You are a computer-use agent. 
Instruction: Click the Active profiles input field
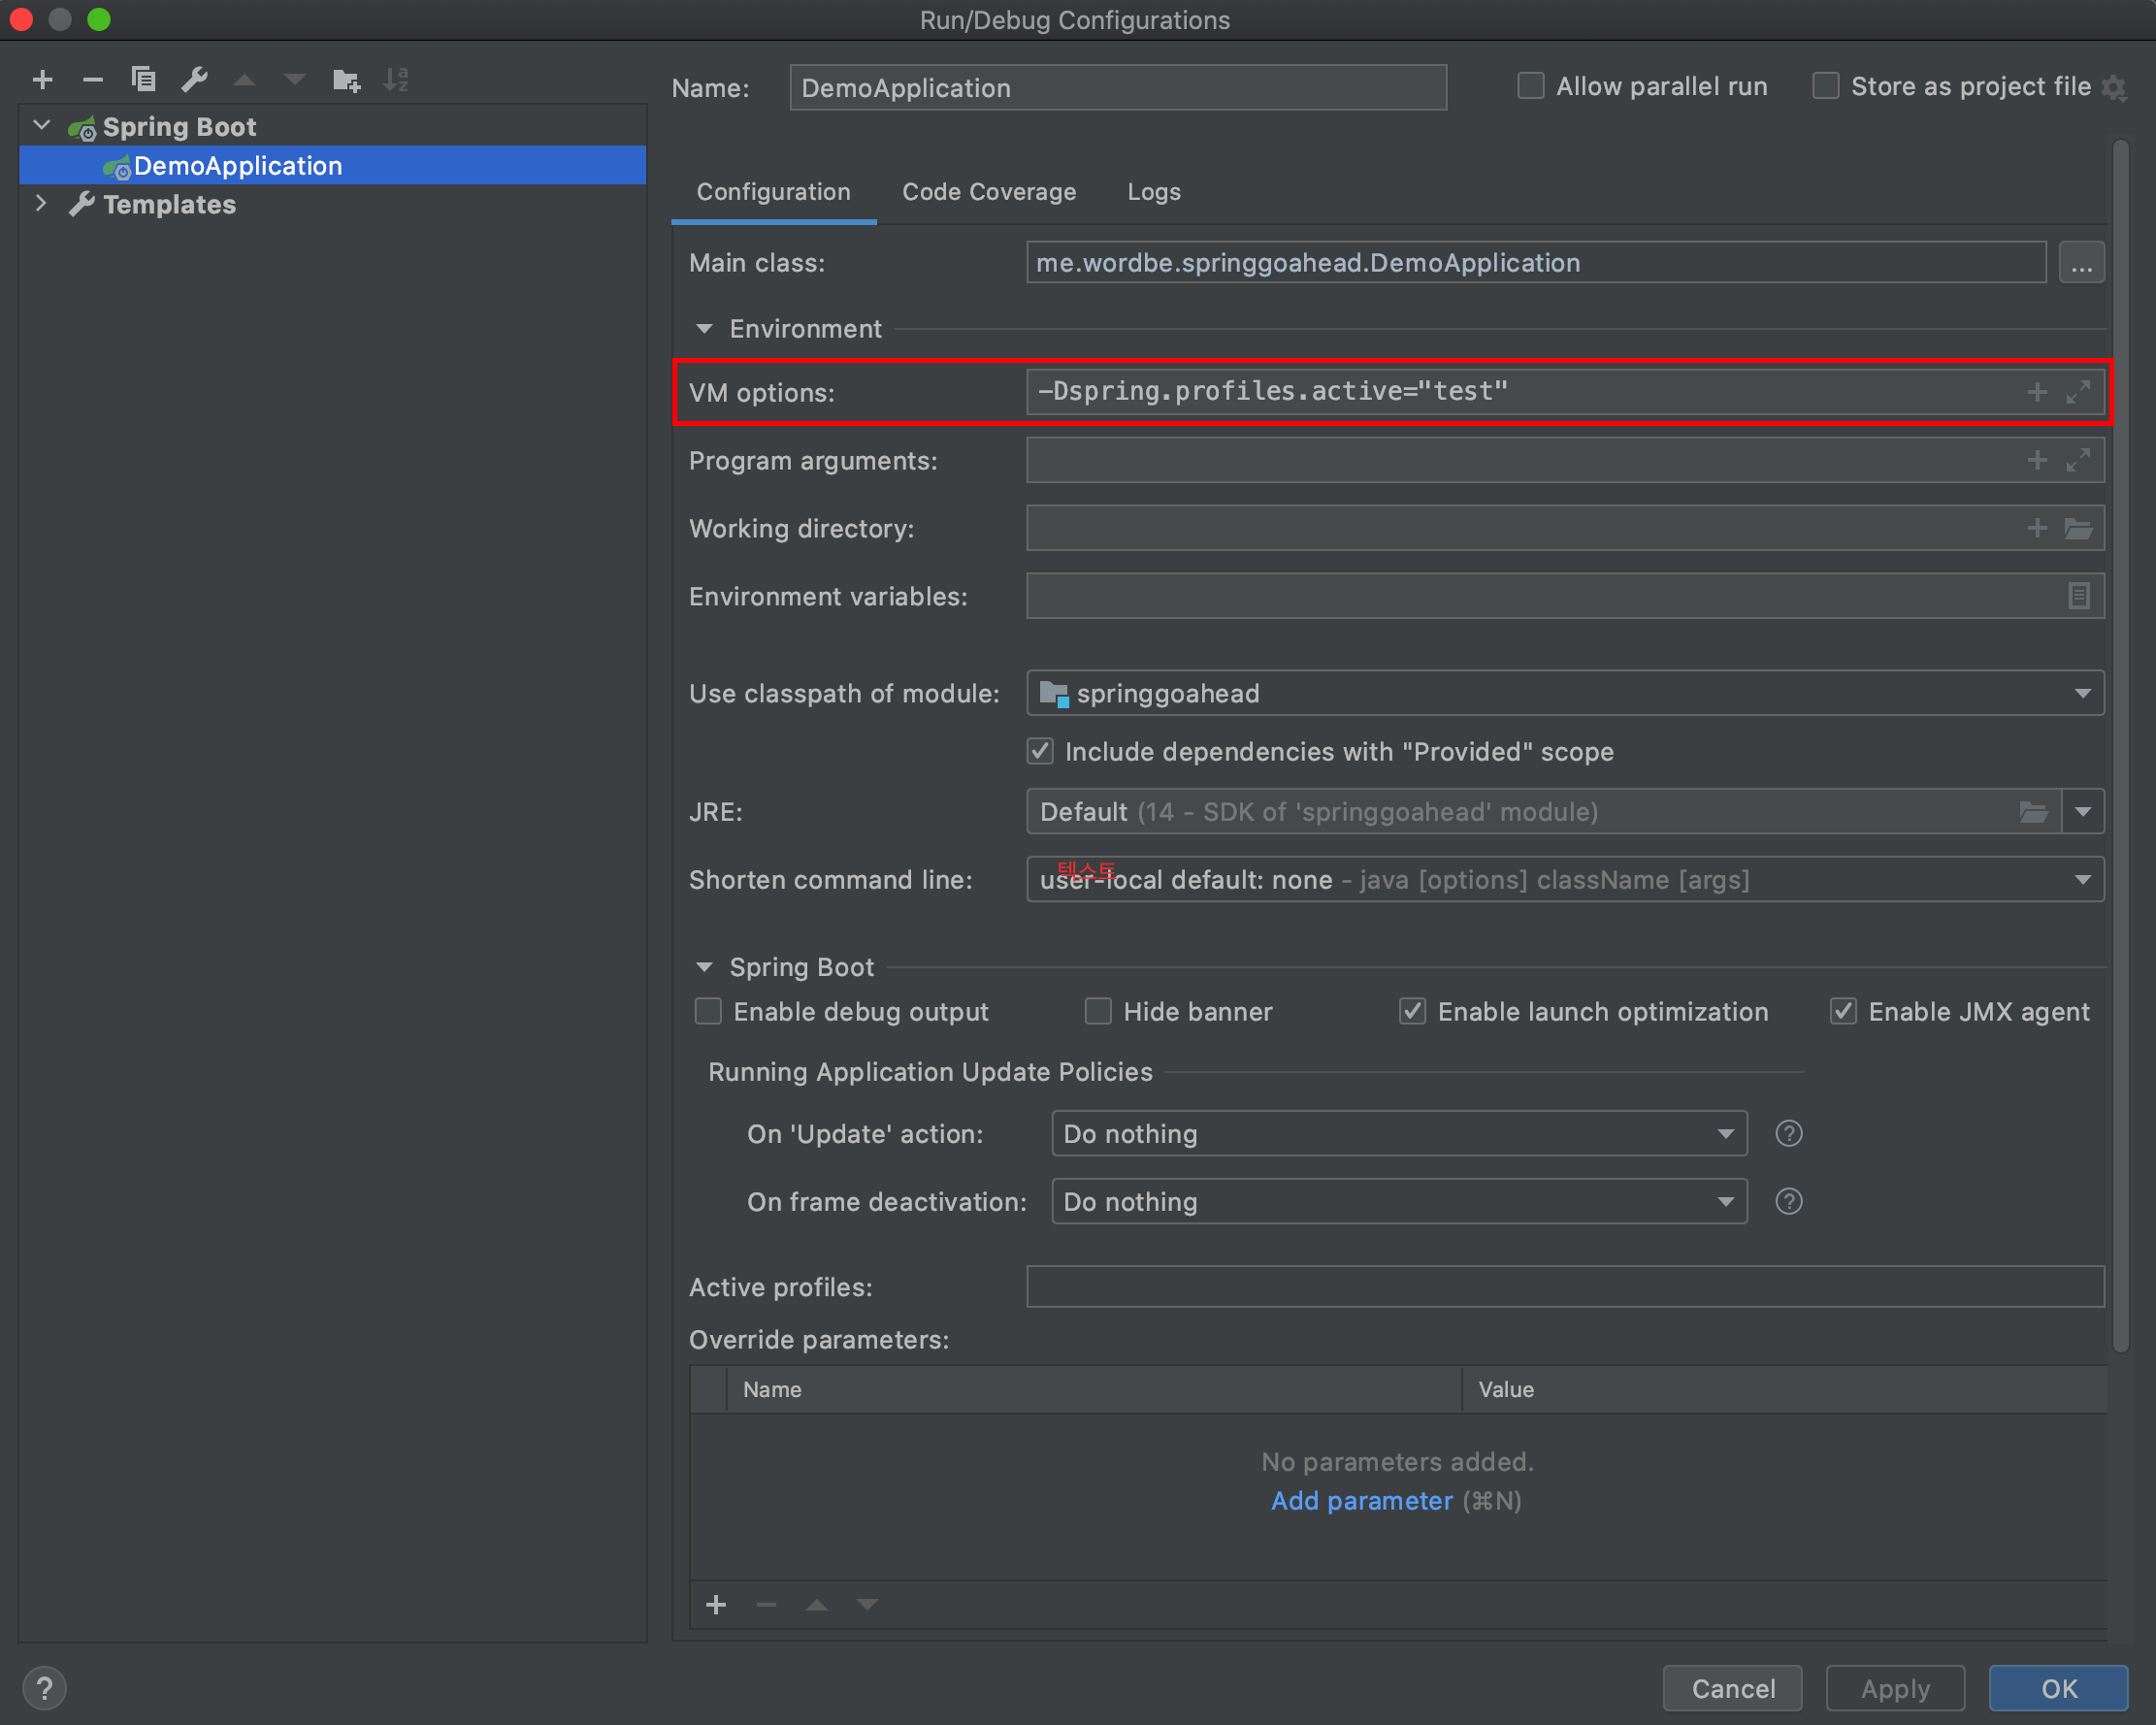click(x=1564, y=1287)
